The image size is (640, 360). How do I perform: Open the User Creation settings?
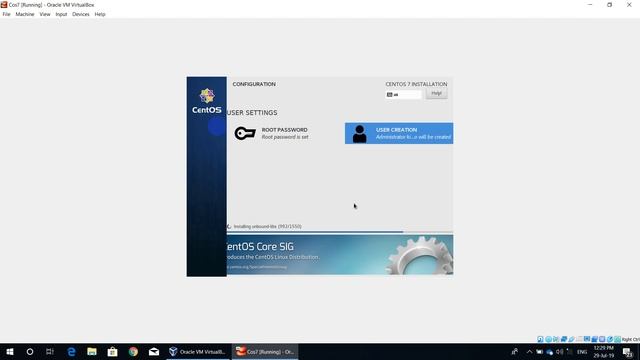point(399,133)
